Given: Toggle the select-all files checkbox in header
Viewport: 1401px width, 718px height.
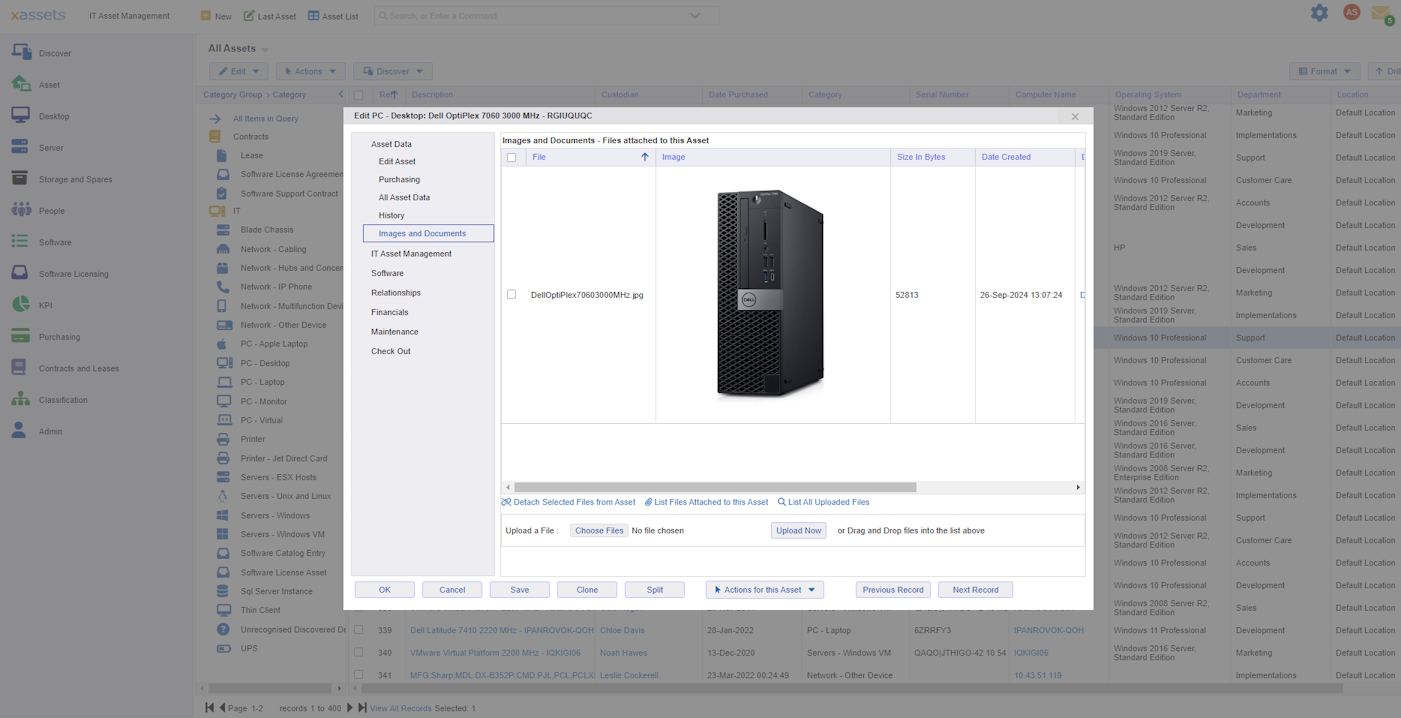Looking at the screenshot, I should pyautogui.click(x=512, y=157).
